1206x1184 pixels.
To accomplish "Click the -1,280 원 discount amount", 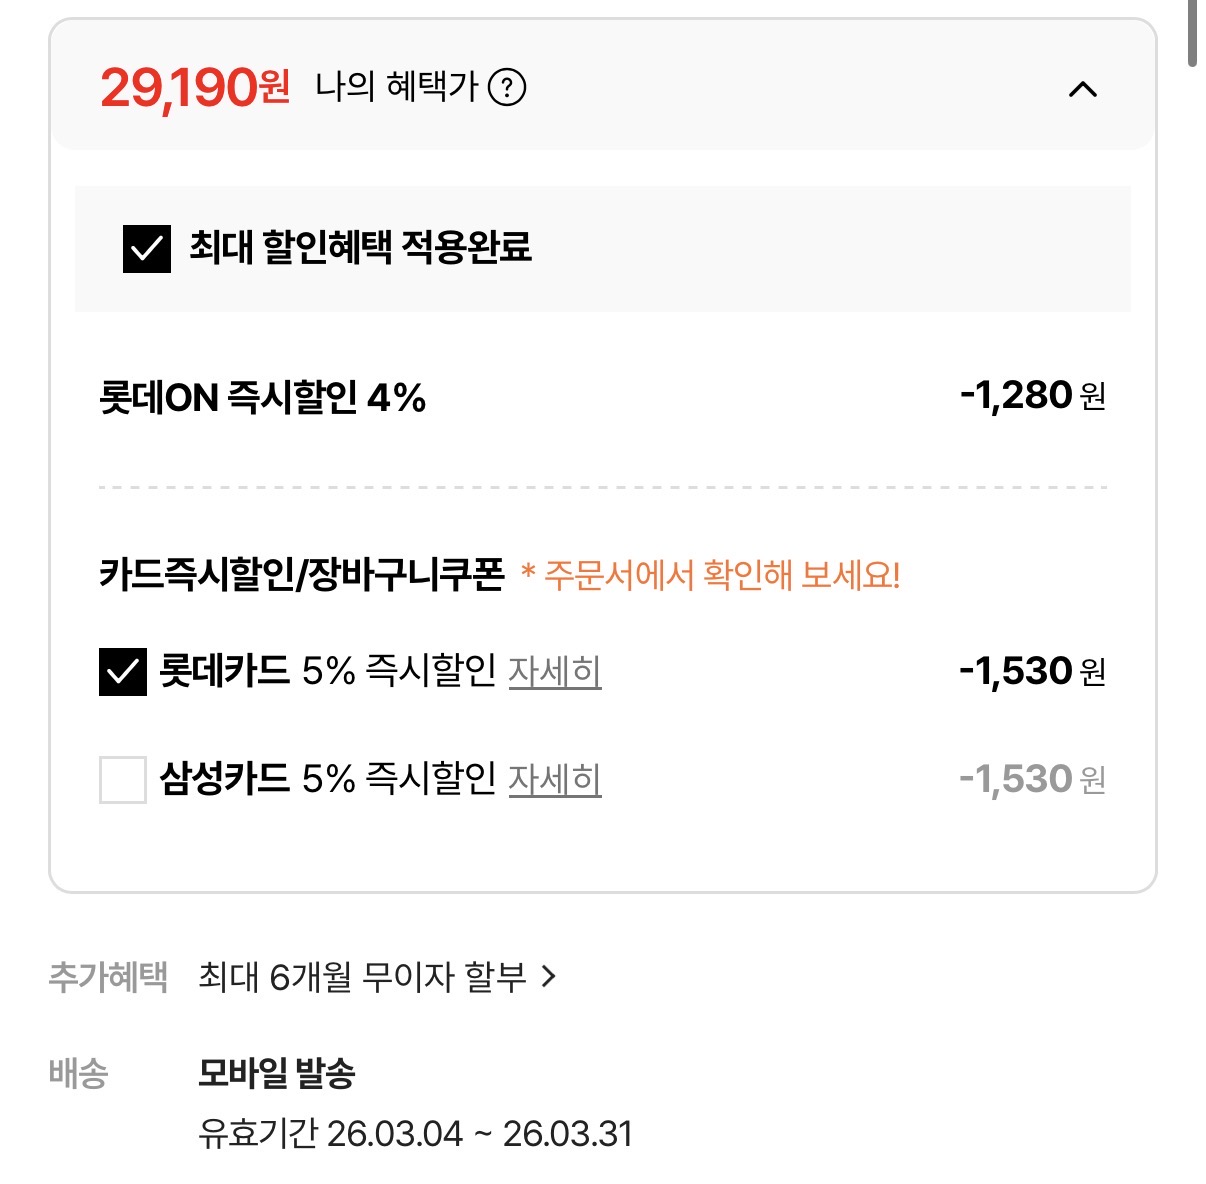I will click(x=1032, y=396).
